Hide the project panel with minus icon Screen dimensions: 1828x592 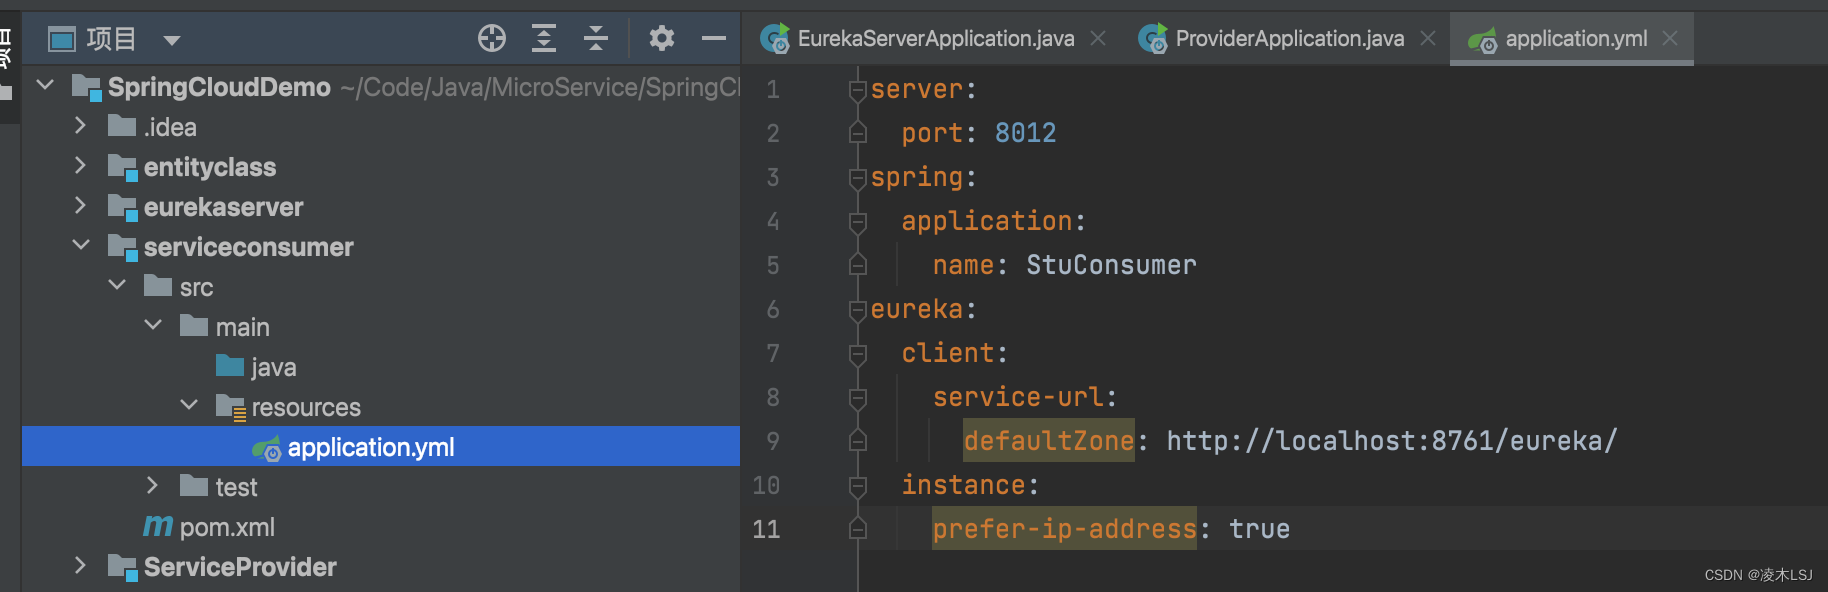pyautogui.click(x=714, y=39)
